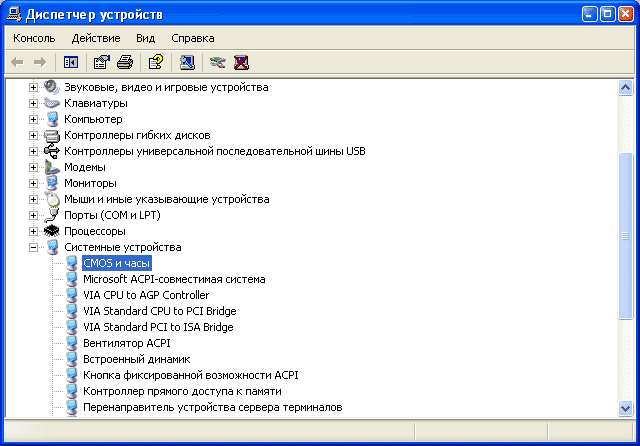This screenshot has width=640, height=446.
Task: Click the vertical scrollbar down arrow
Action: (x=626, y=410)
